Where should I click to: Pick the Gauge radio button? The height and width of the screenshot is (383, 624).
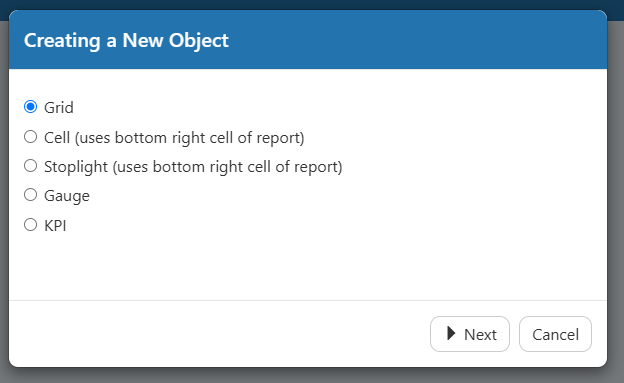pyautogui.click(x=31, y=195)
